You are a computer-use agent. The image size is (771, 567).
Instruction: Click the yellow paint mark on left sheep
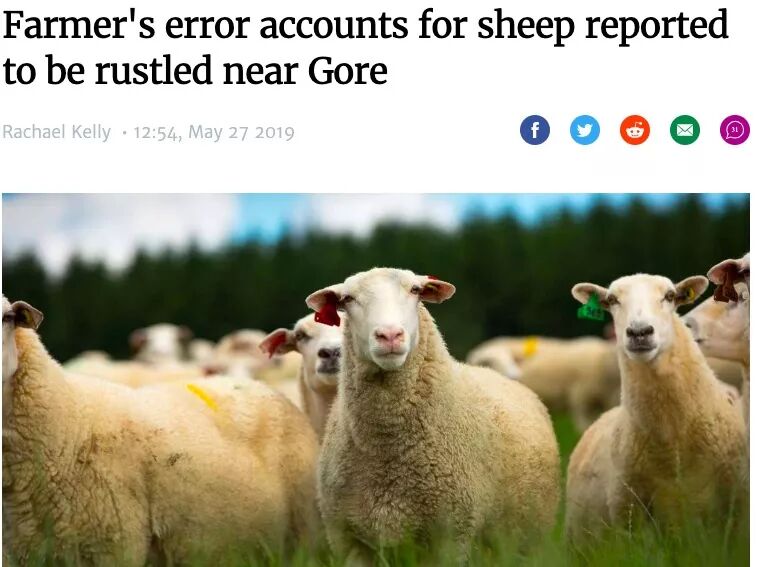(x=203, y=397)
